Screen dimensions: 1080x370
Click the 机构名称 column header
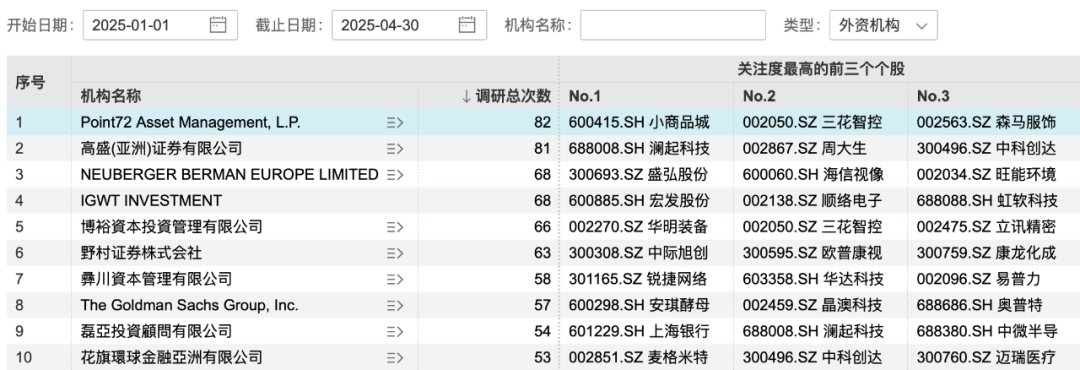tap(111, 96)
